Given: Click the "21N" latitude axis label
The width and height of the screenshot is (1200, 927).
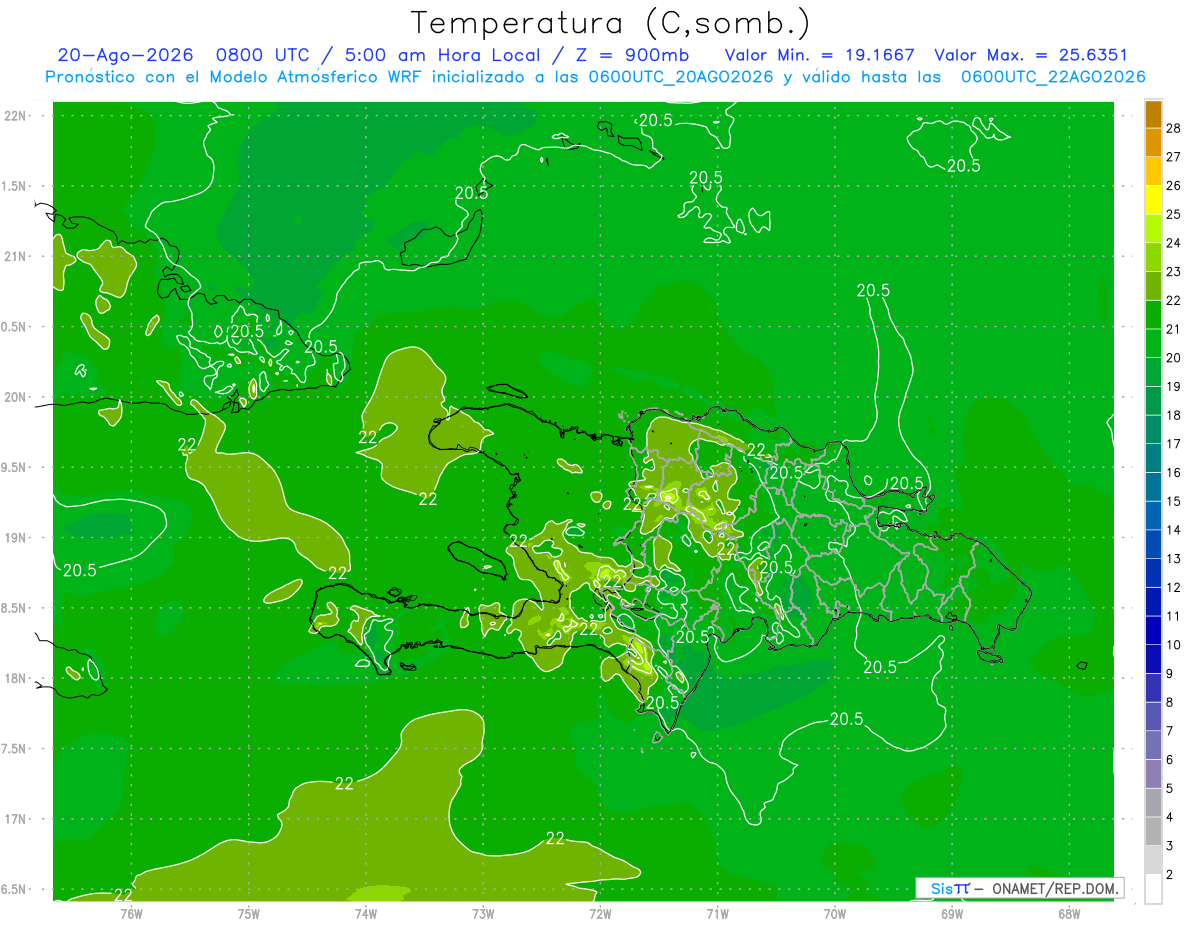Looking at the screenshot, I should coord(16,257).
